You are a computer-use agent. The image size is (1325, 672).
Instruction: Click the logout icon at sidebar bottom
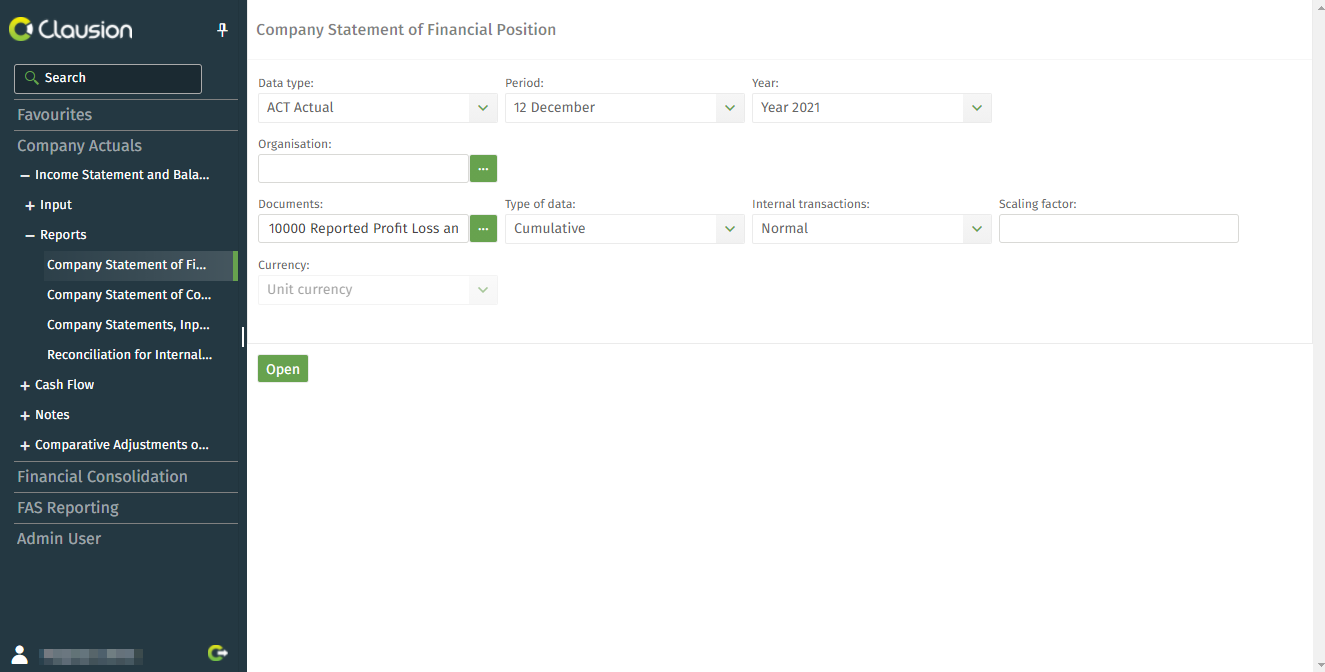pos(218,654)
